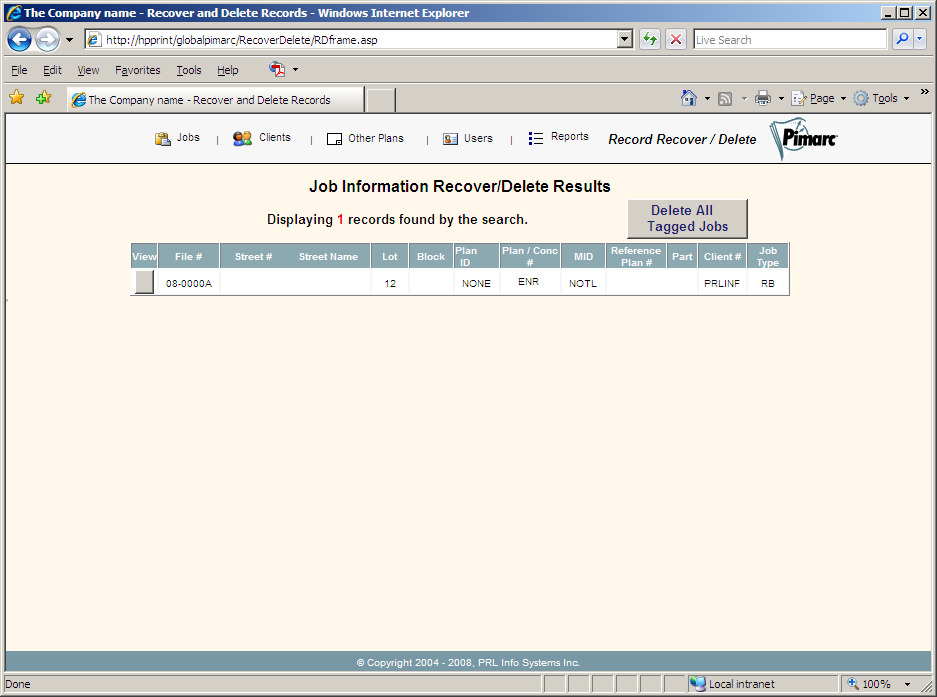
Task: Go to the Jobs section
Action: 177,138
